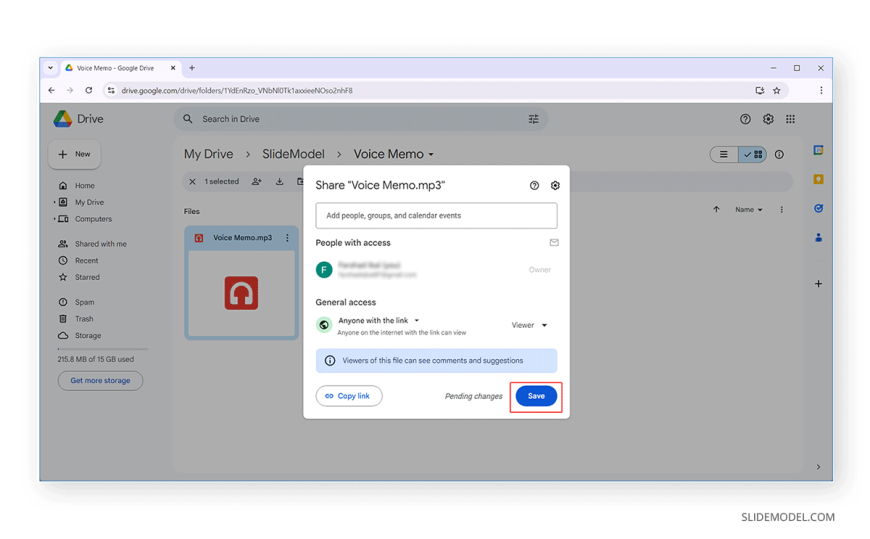The width and height of the screenshot is (870, 539).
Task: Reload the page in browser
Action: click(x=88, y=90)
